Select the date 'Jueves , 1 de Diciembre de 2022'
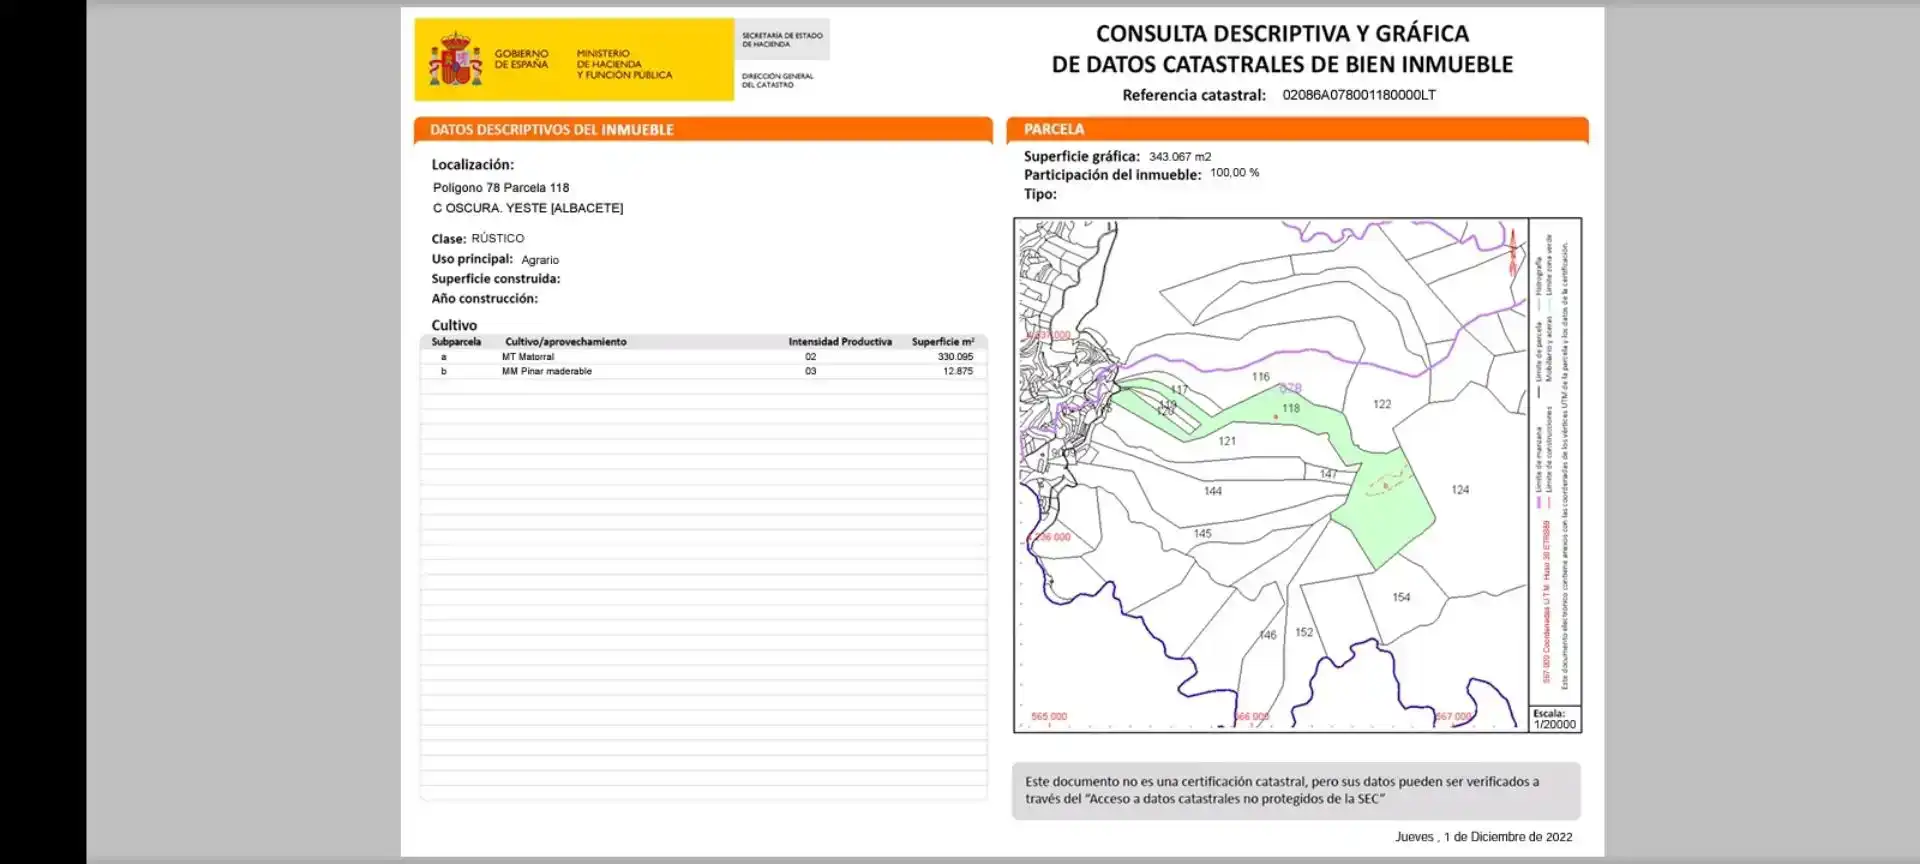1920x864 pixels. point(1484,837)
